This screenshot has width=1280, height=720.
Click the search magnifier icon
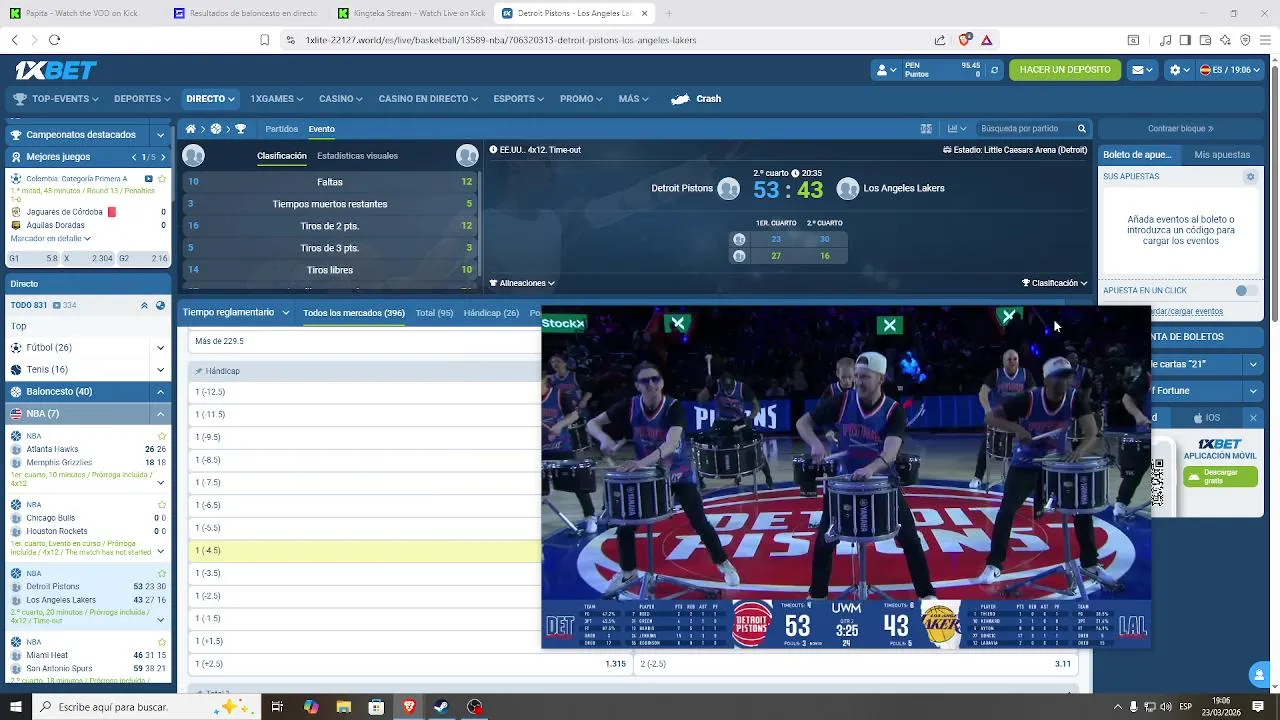pos(1081,129)
